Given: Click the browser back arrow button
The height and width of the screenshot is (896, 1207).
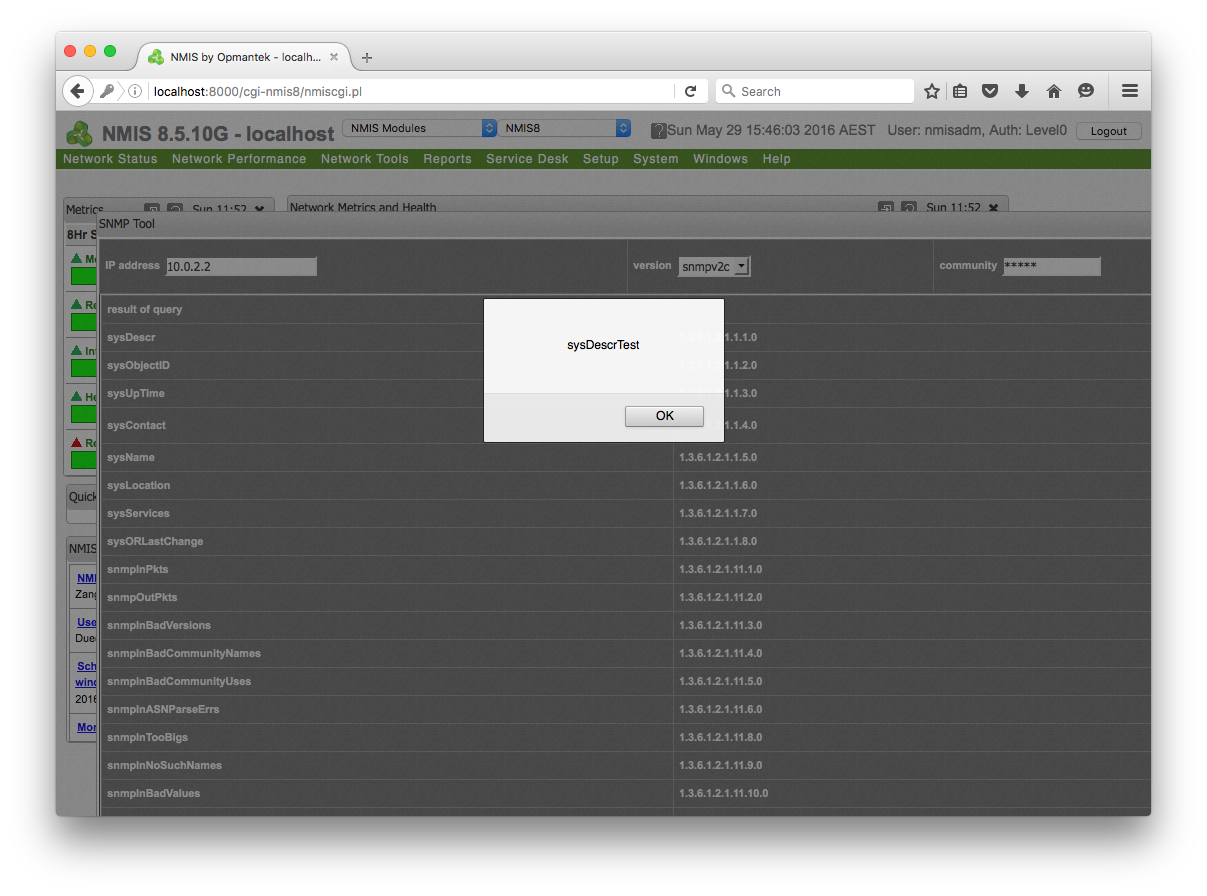Looking at the screenshot, I should pos(78,91).
